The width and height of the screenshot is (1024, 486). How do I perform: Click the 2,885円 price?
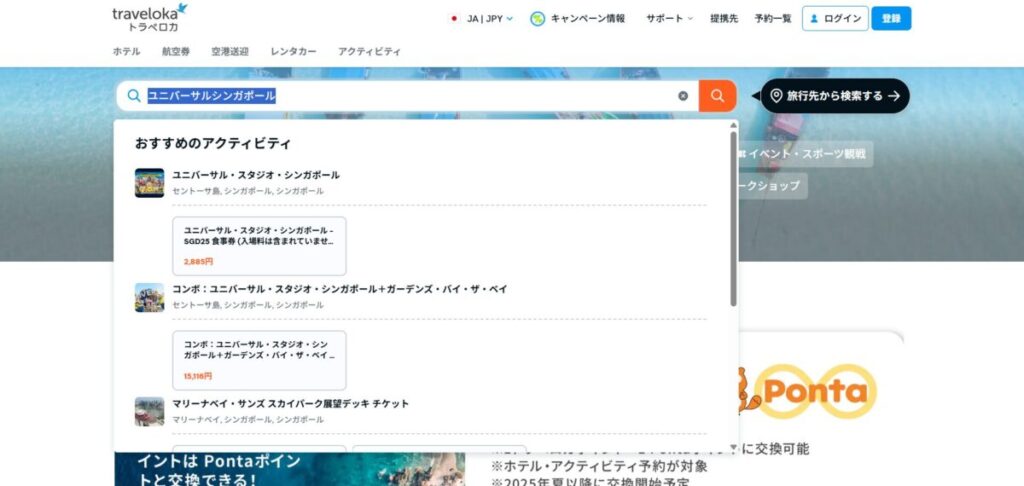point(199,261)
